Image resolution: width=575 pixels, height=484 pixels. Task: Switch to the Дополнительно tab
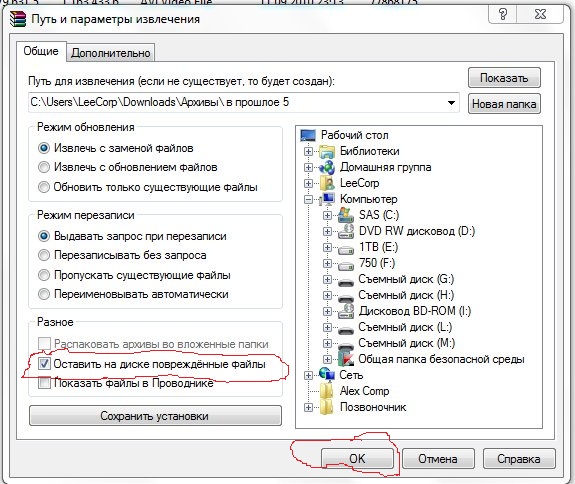111,53
